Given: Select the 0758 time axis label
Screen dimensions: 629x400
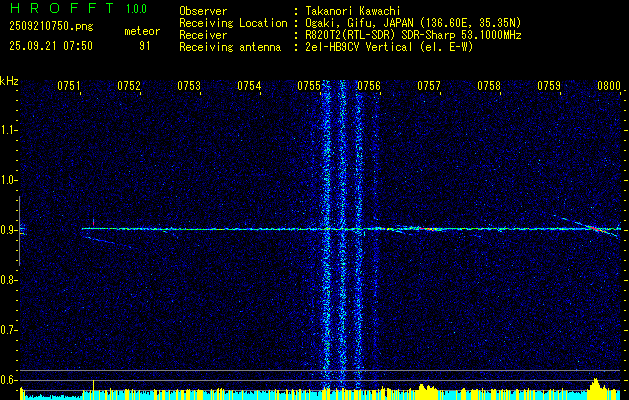Looking at the screenshot, I should click(489, 87).
